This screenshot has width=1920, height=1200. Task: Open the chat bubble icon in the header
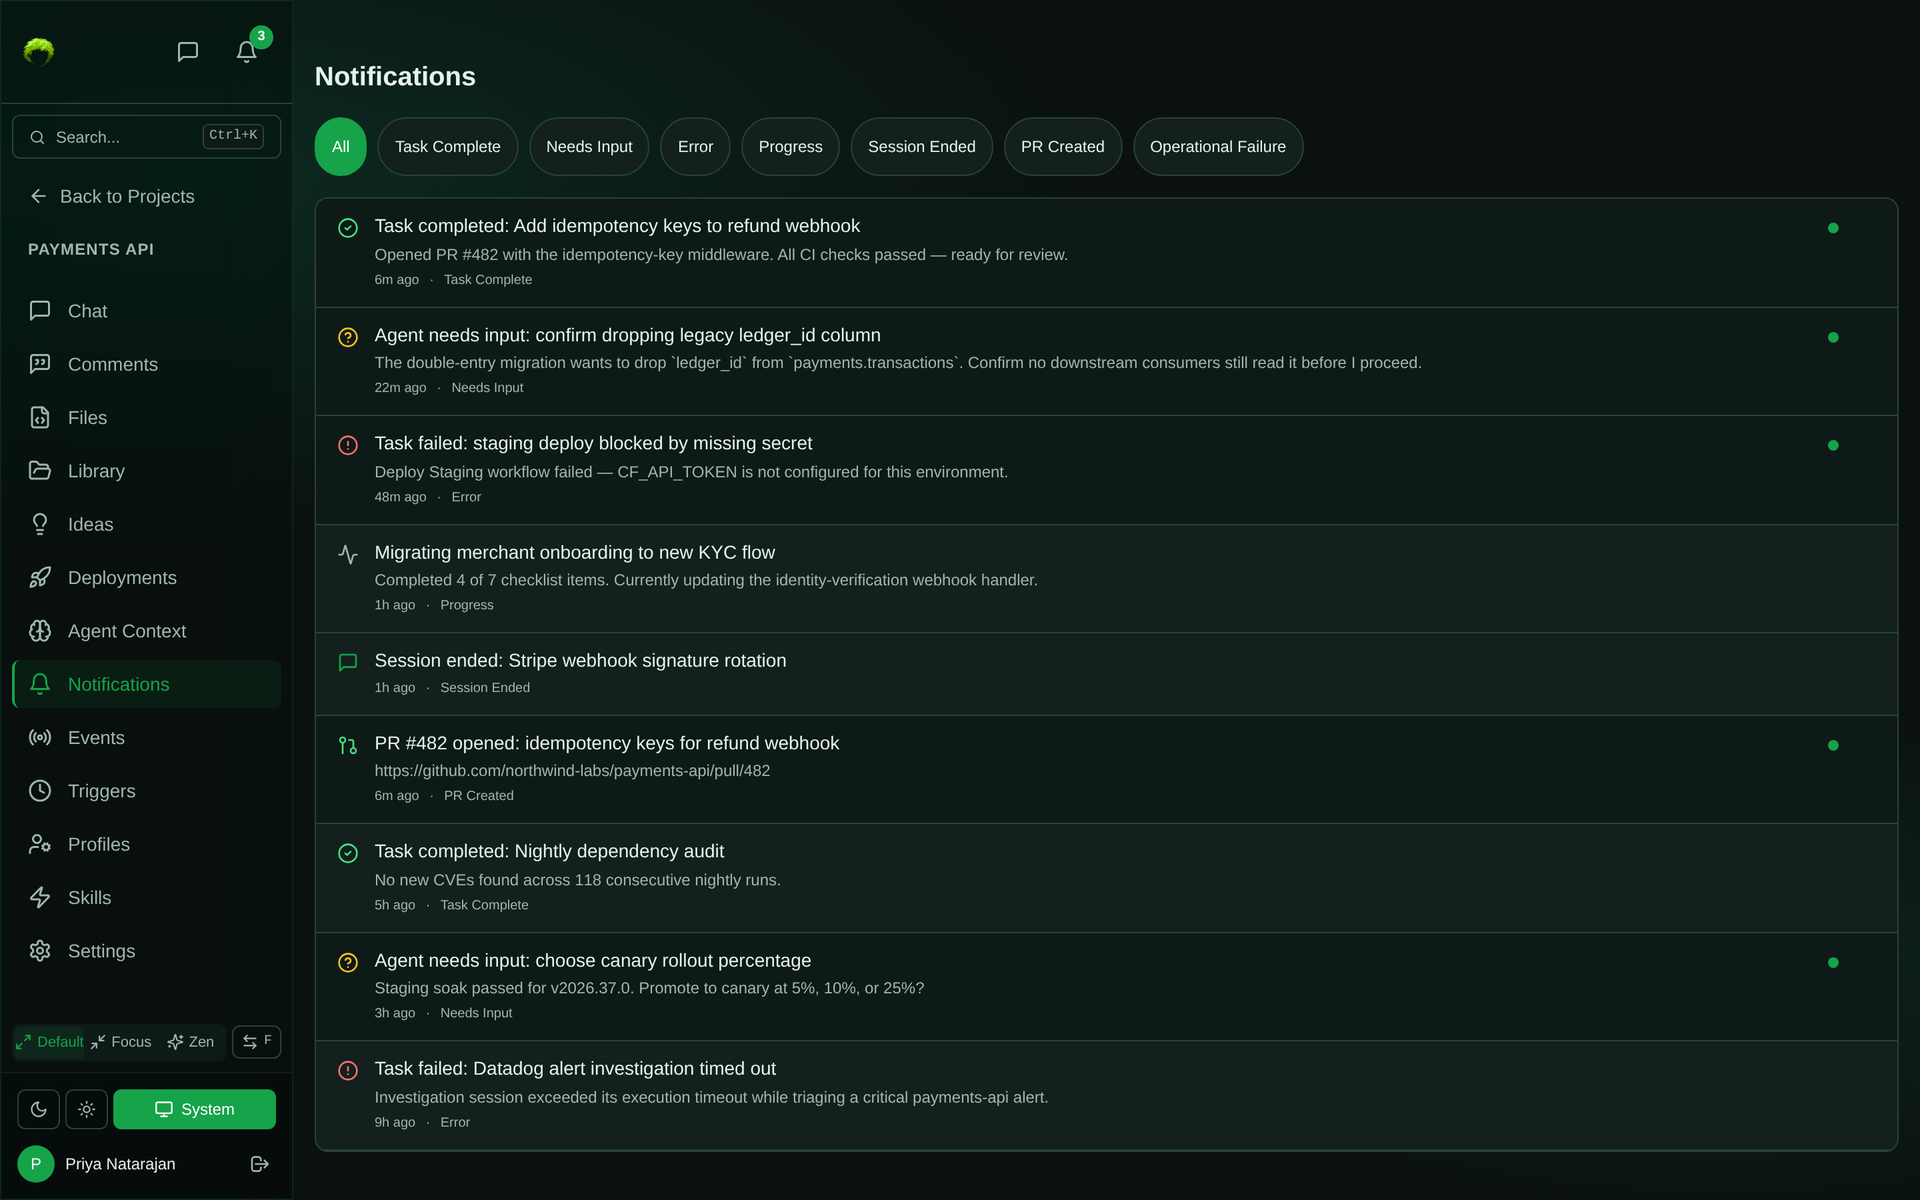(187, 52)
